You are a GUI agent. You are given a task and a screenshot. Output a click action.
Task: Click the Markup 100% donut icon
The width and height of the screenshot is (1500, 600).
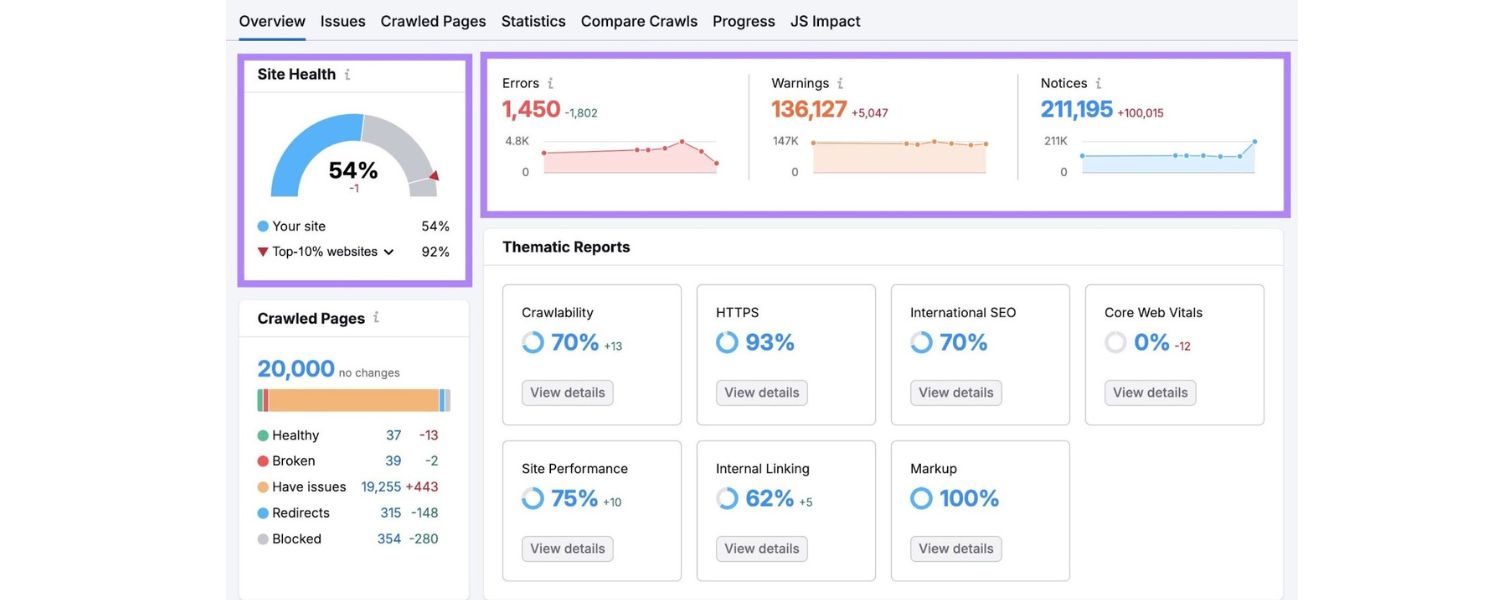coord(921,499)
